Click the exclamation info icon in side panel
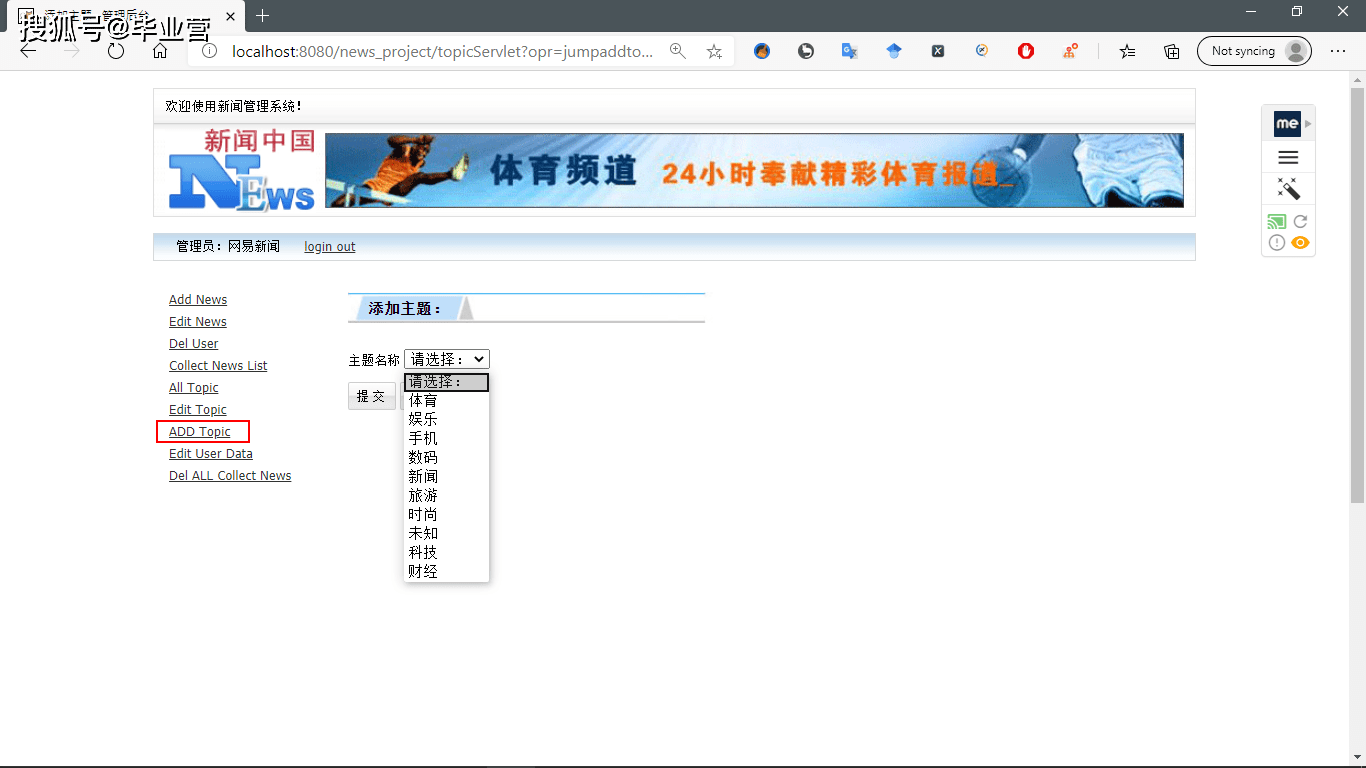 pos(1277,243)
